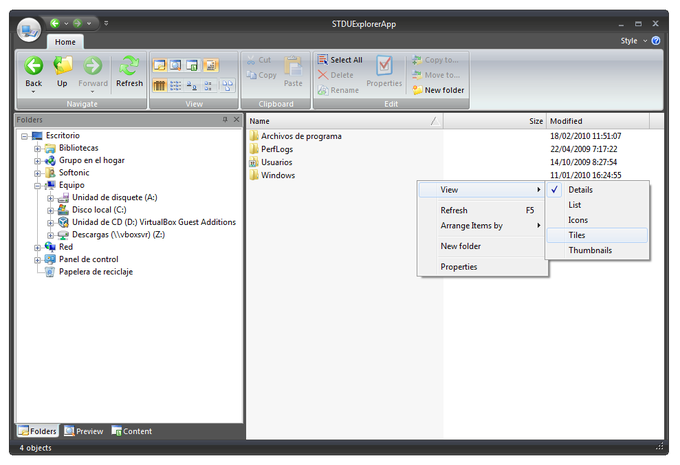680x465 pixels.
Task: Open the Style dropdown
Action: pos(634,41)
